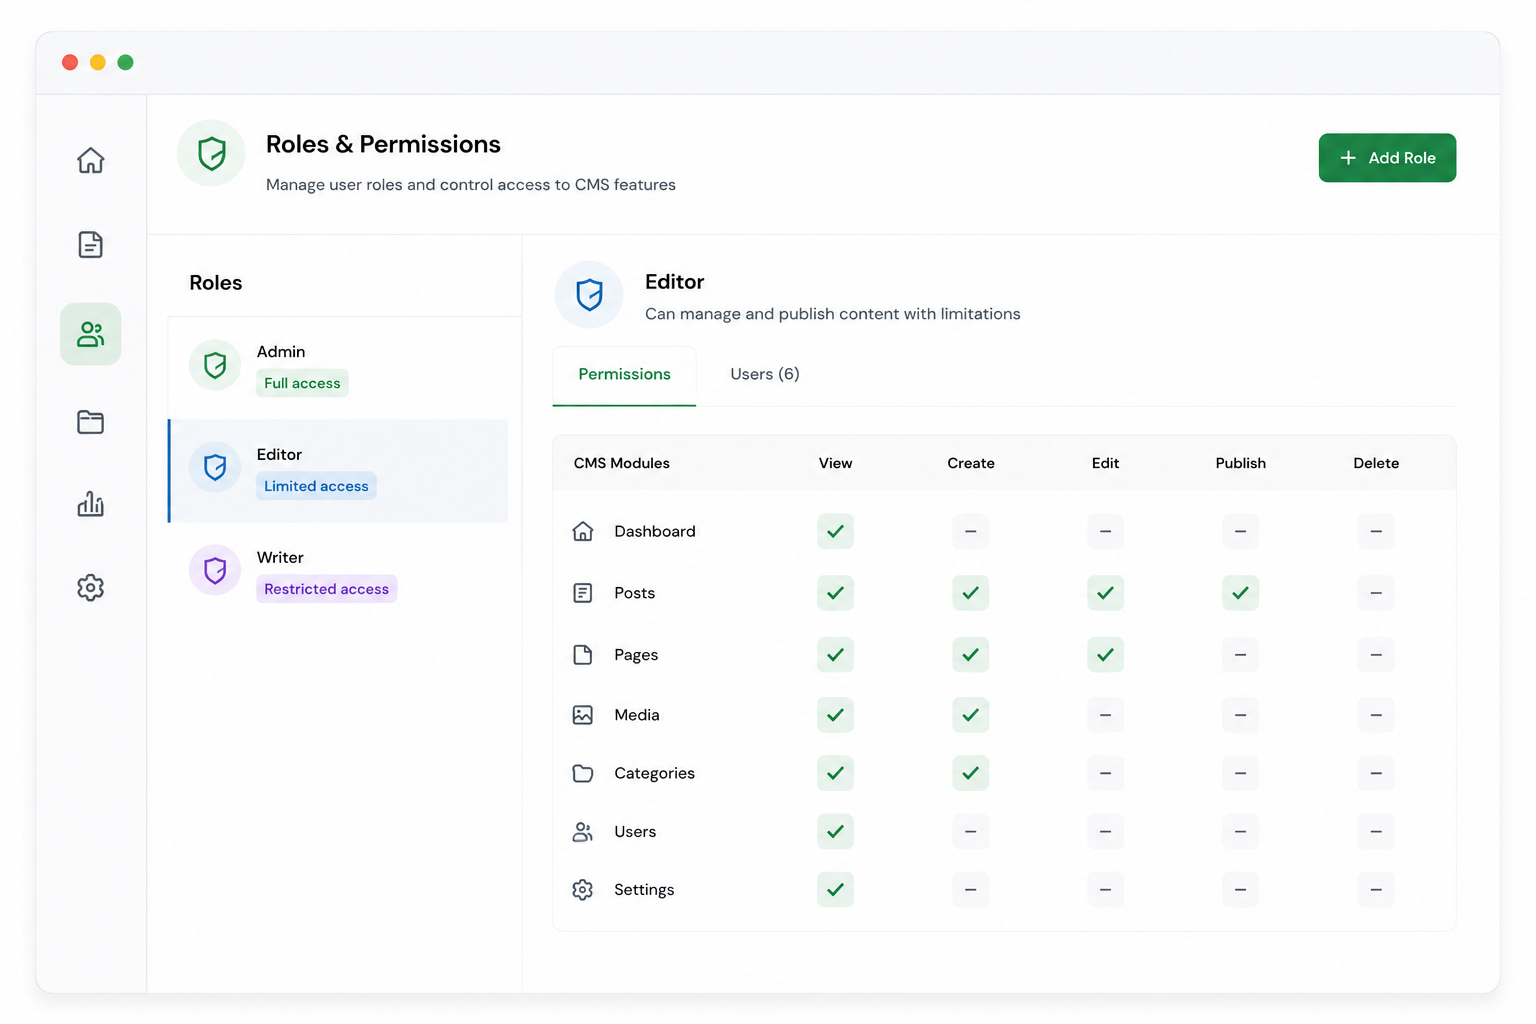Click the Edit column header
The width and height of the screenshot is (1536, 1024).
[1105, 463]
